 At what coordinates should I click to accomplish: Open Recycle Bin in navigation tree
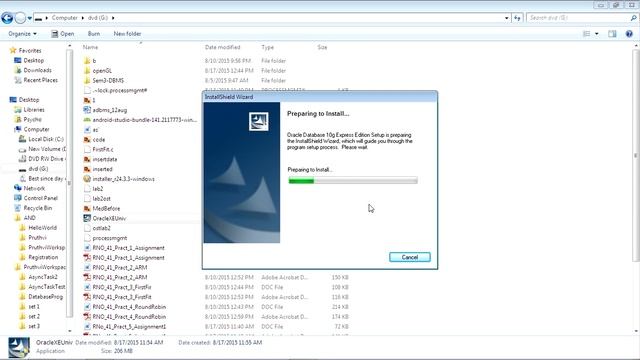[38, 208]
